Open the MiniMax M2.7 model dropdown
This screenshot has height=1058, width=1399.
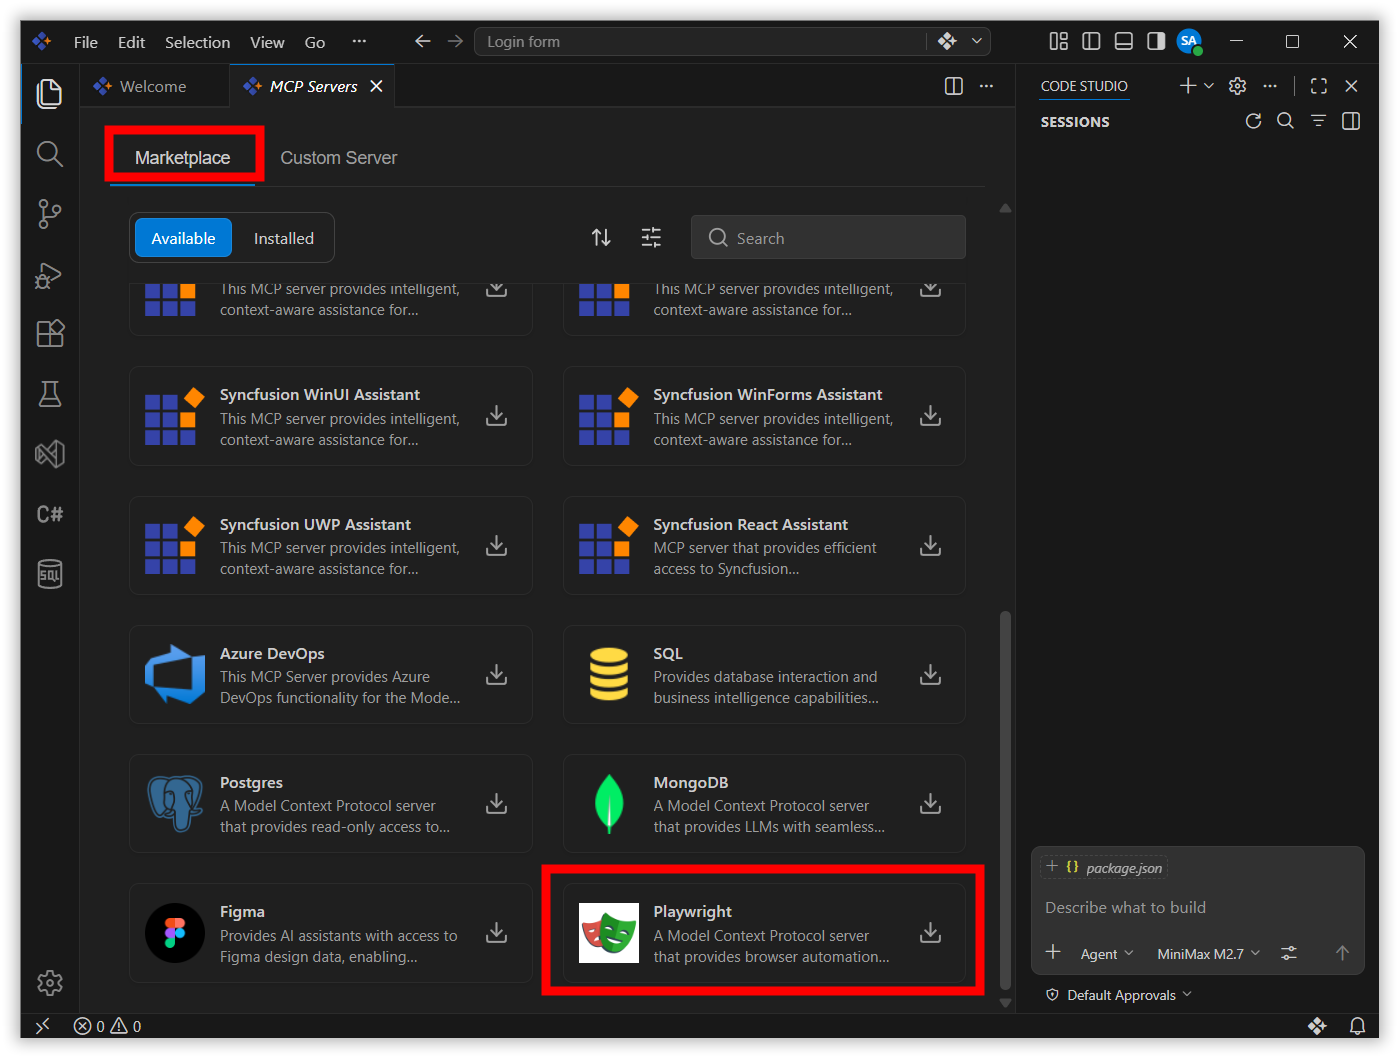pyautogui.click(x=1208, y=954)
